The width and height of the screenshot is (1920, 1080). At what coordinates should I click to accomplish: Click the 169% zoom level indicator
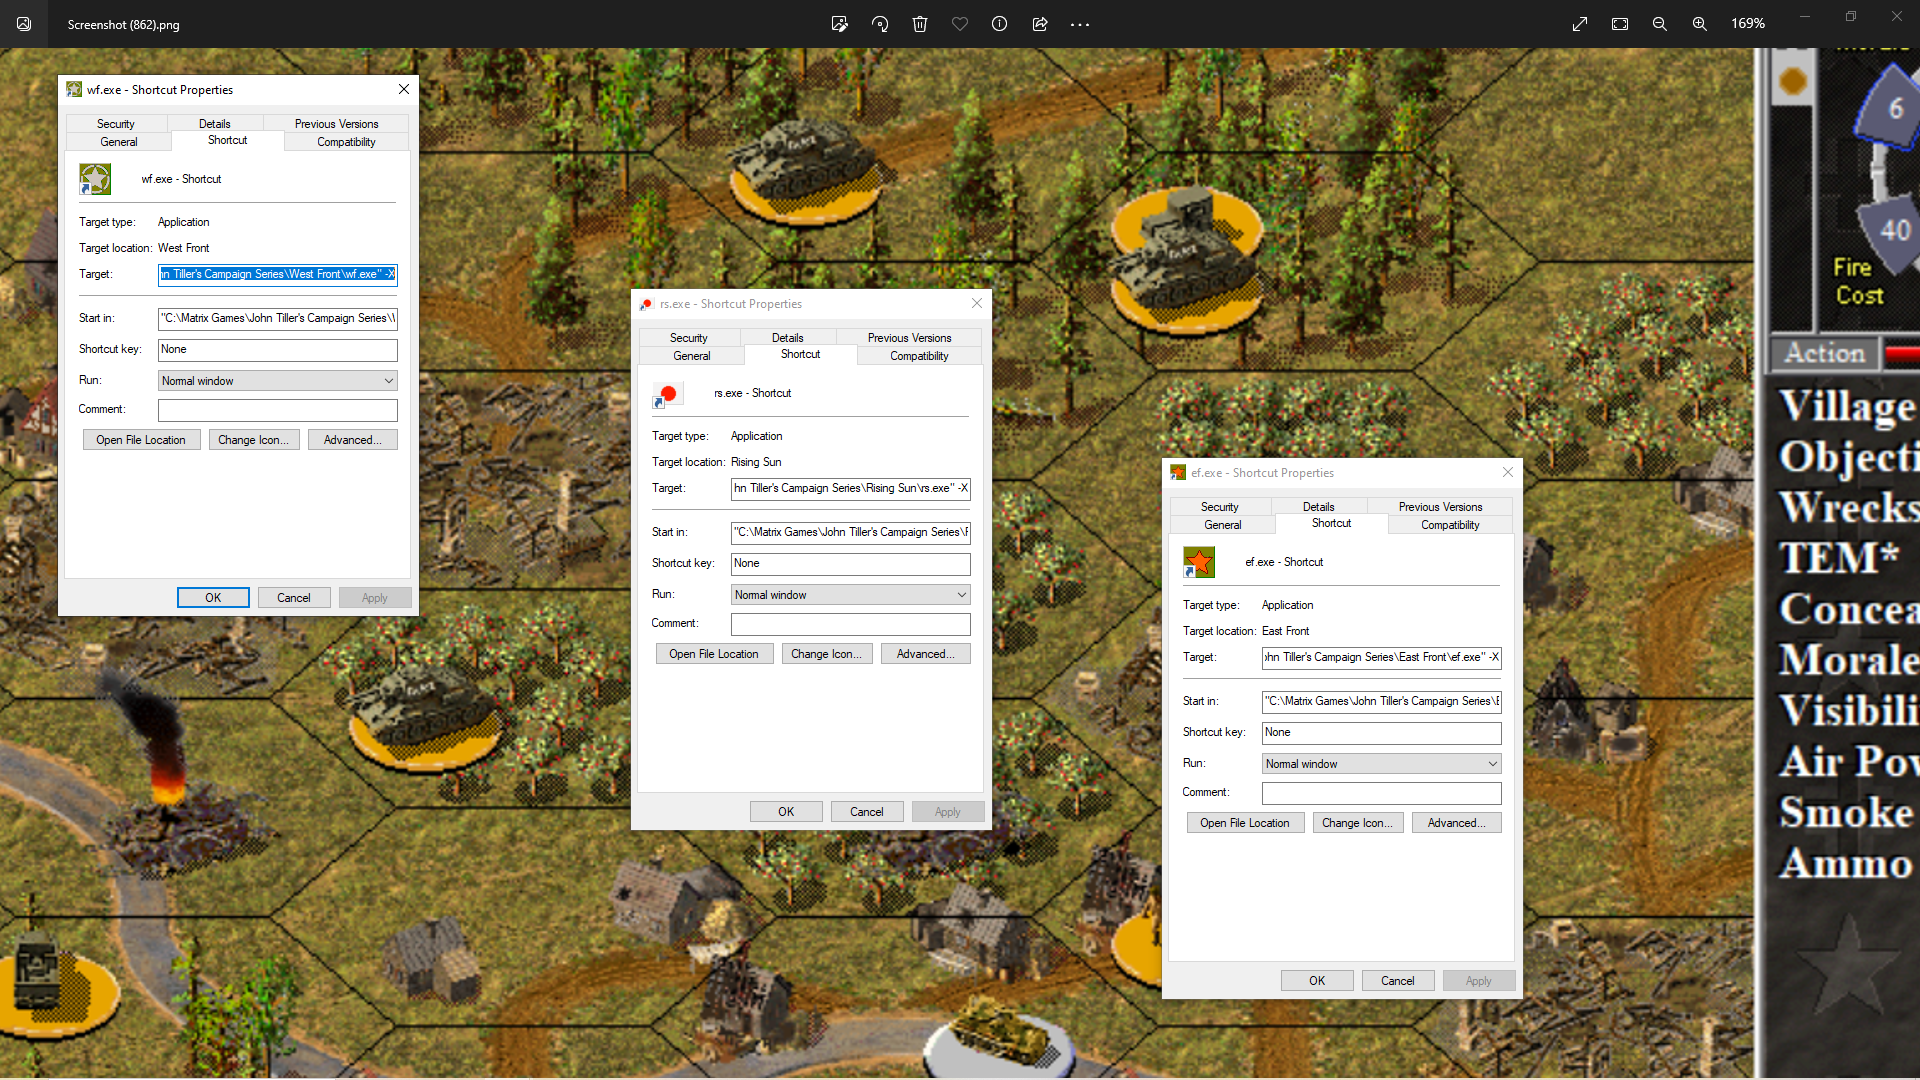pos(1748,24)
